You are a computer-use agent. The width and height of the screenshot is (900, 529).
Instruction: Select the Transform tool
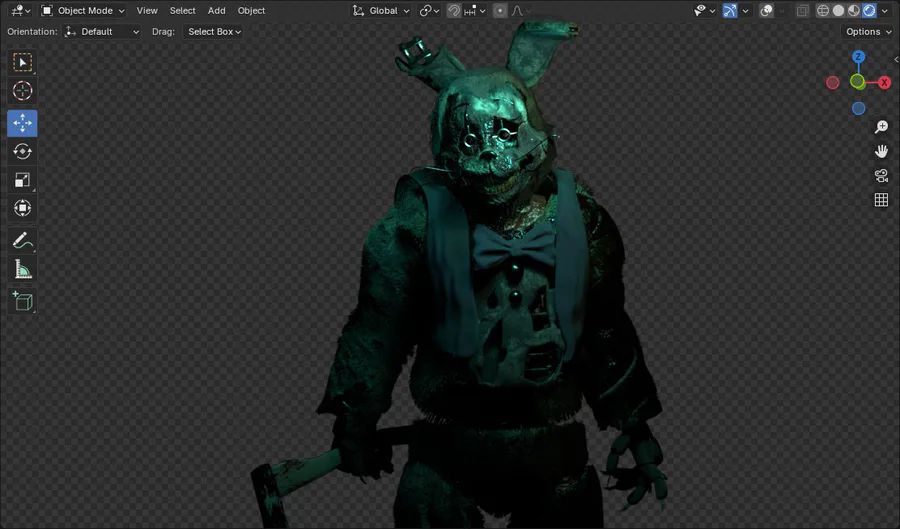pyautogui.click(x=22, y=208)
